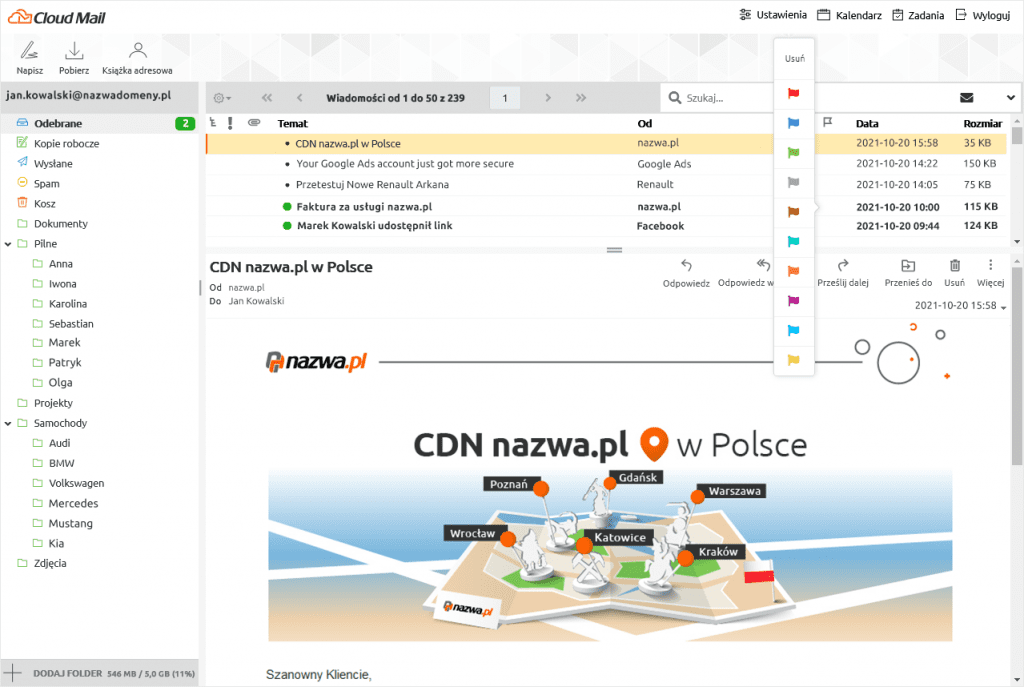This screenshot has height=687, width=1024.
Task: Toggle read dot on Renault Arkana message
Action: coord(287,185)
